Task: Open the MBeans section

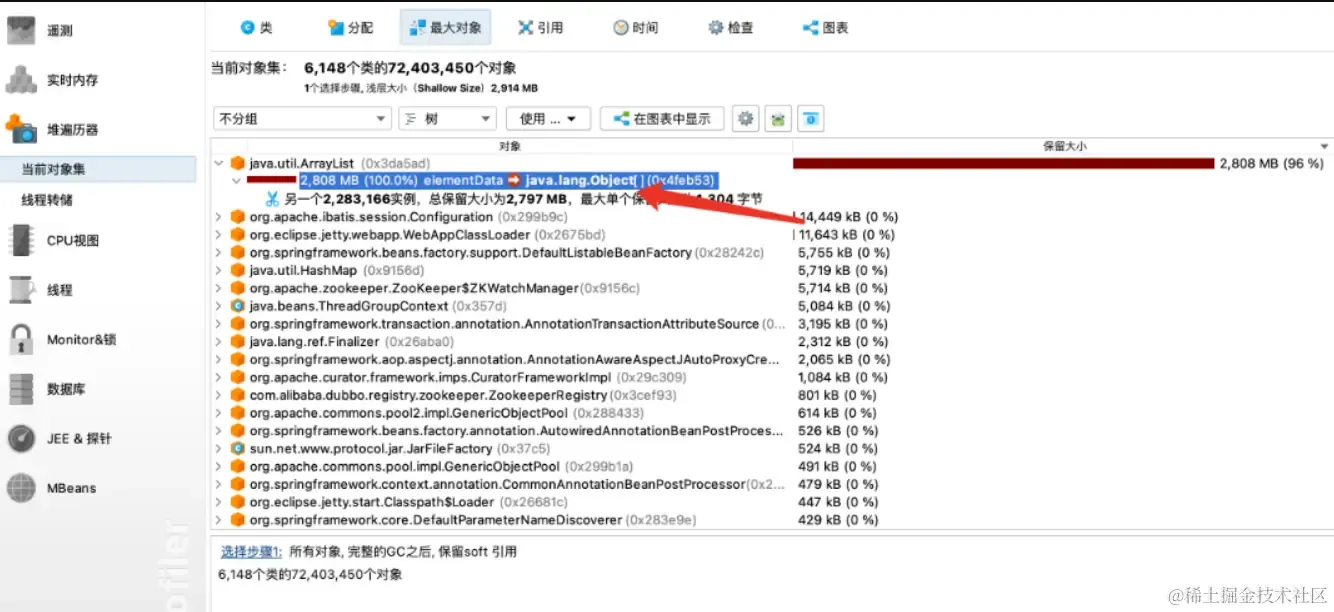Action: coord(52,488)
